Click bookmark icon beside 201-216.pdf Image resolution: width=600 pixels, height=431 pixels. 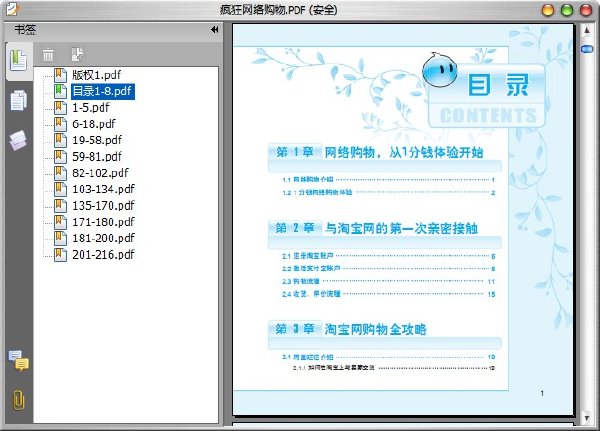[60, 255]
